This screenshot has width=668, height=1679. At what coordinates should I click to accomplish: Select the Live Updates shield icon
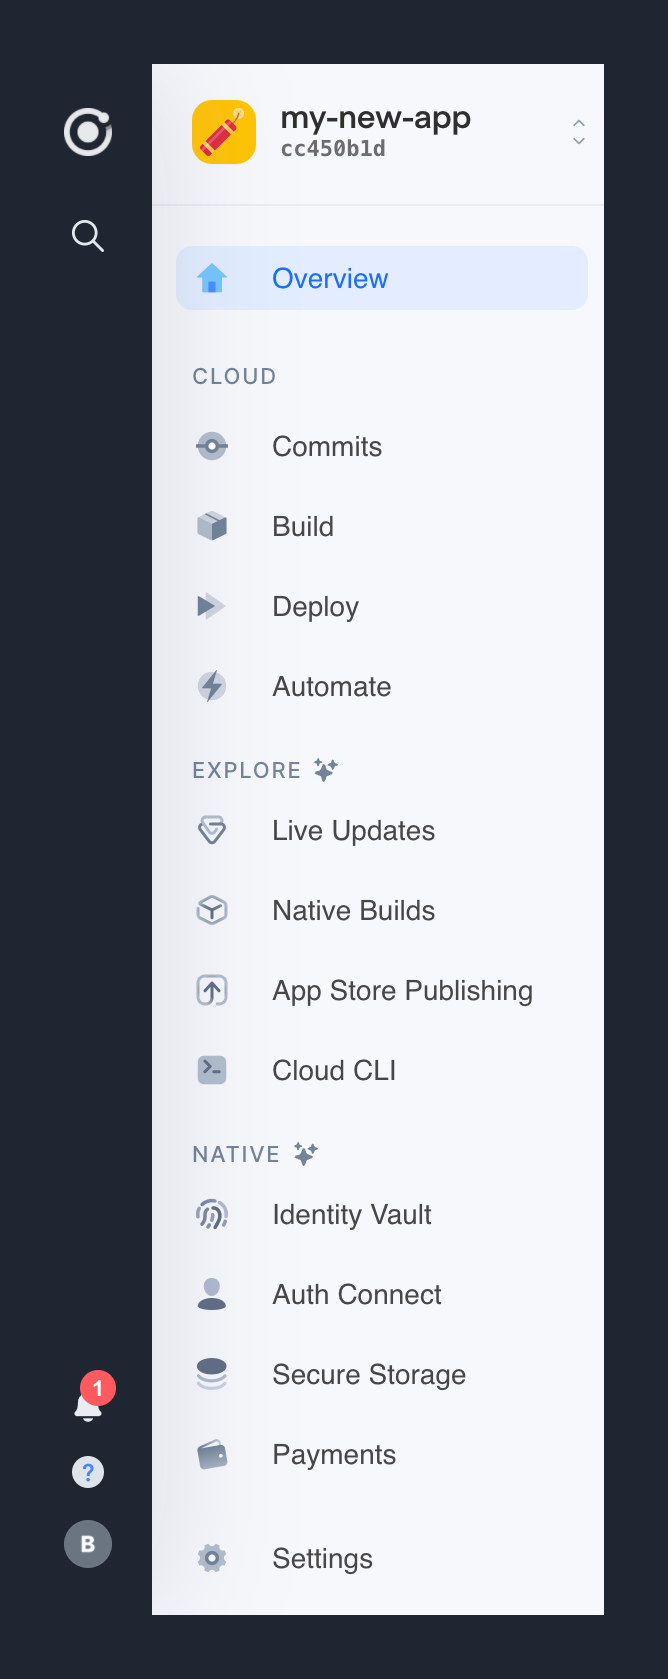click(212, 830)
